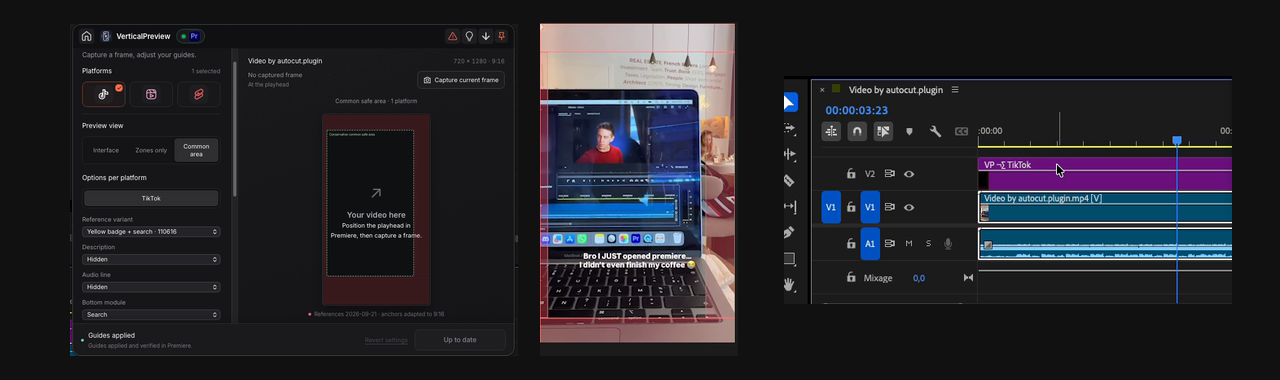Toggle lock on track V2

[851, 174]
